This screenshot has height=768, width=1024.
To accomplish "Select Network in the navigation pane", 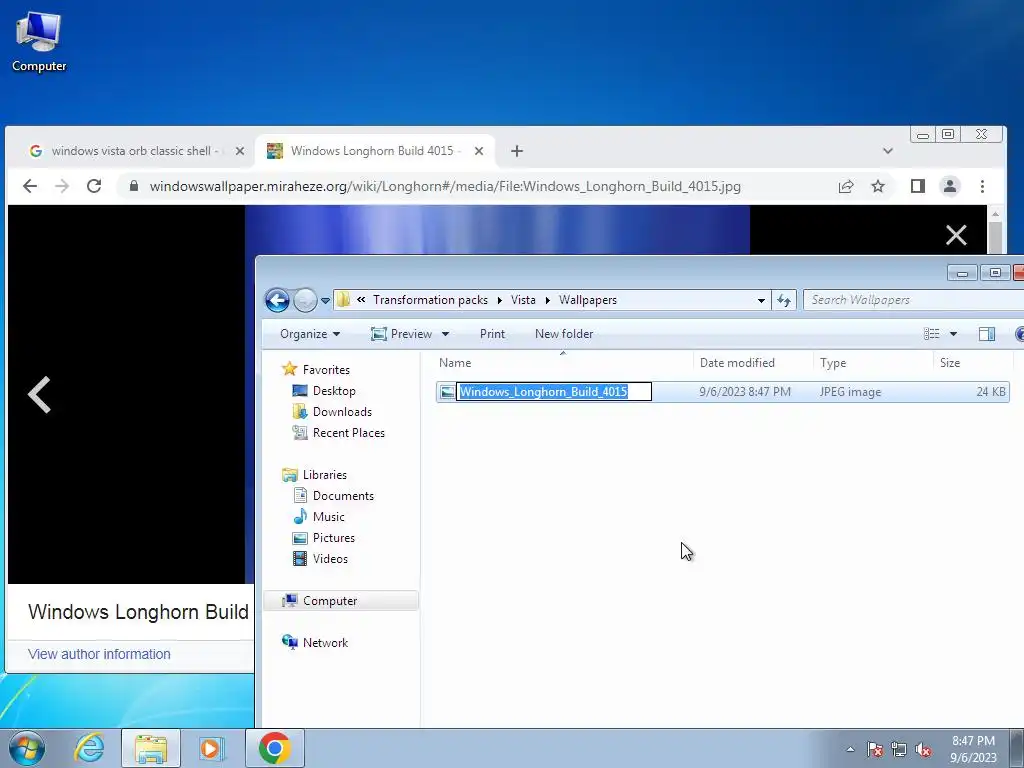I will tap(316, 643).
